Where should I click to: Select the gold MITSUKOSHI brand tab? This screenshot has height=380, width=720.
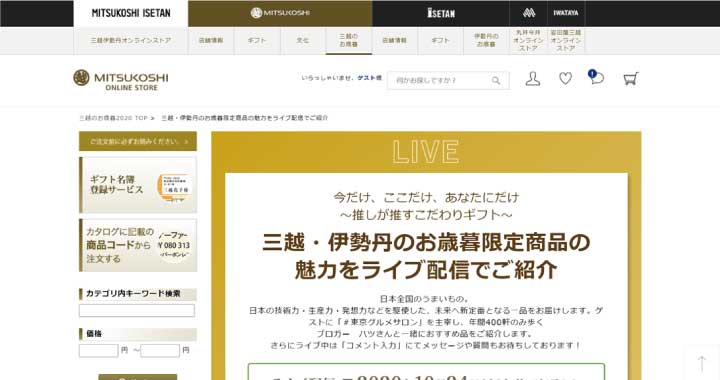[x=280, y=13]
